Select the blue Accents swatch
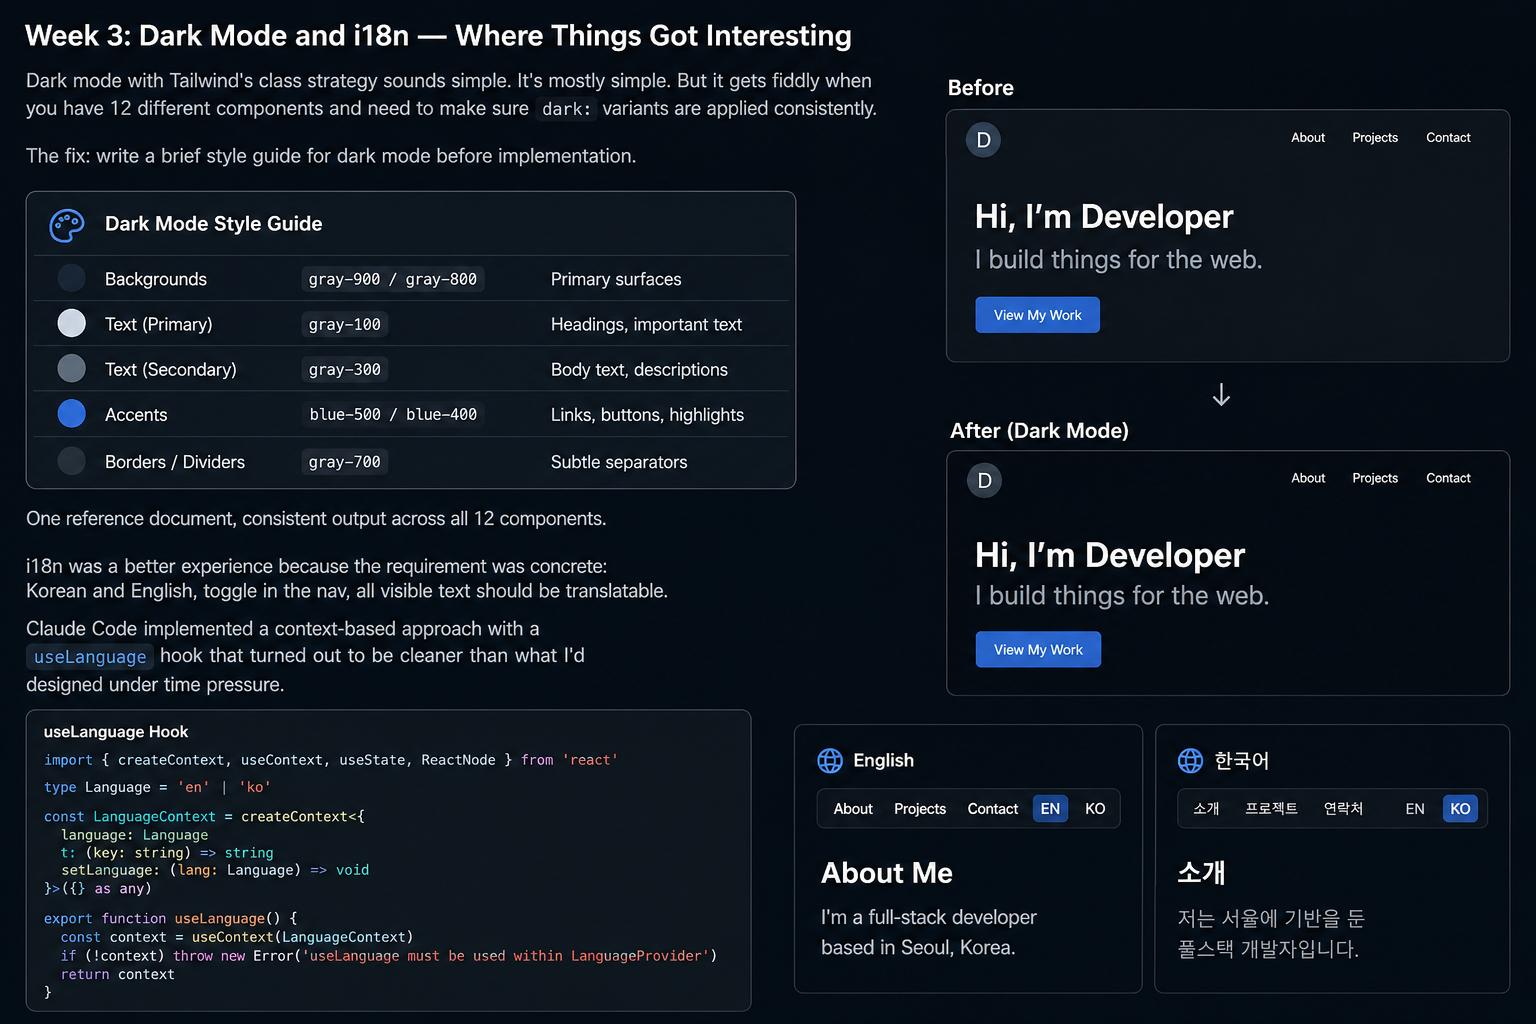The width and height of the screenshot is (1536, 1024). point(72,413)
